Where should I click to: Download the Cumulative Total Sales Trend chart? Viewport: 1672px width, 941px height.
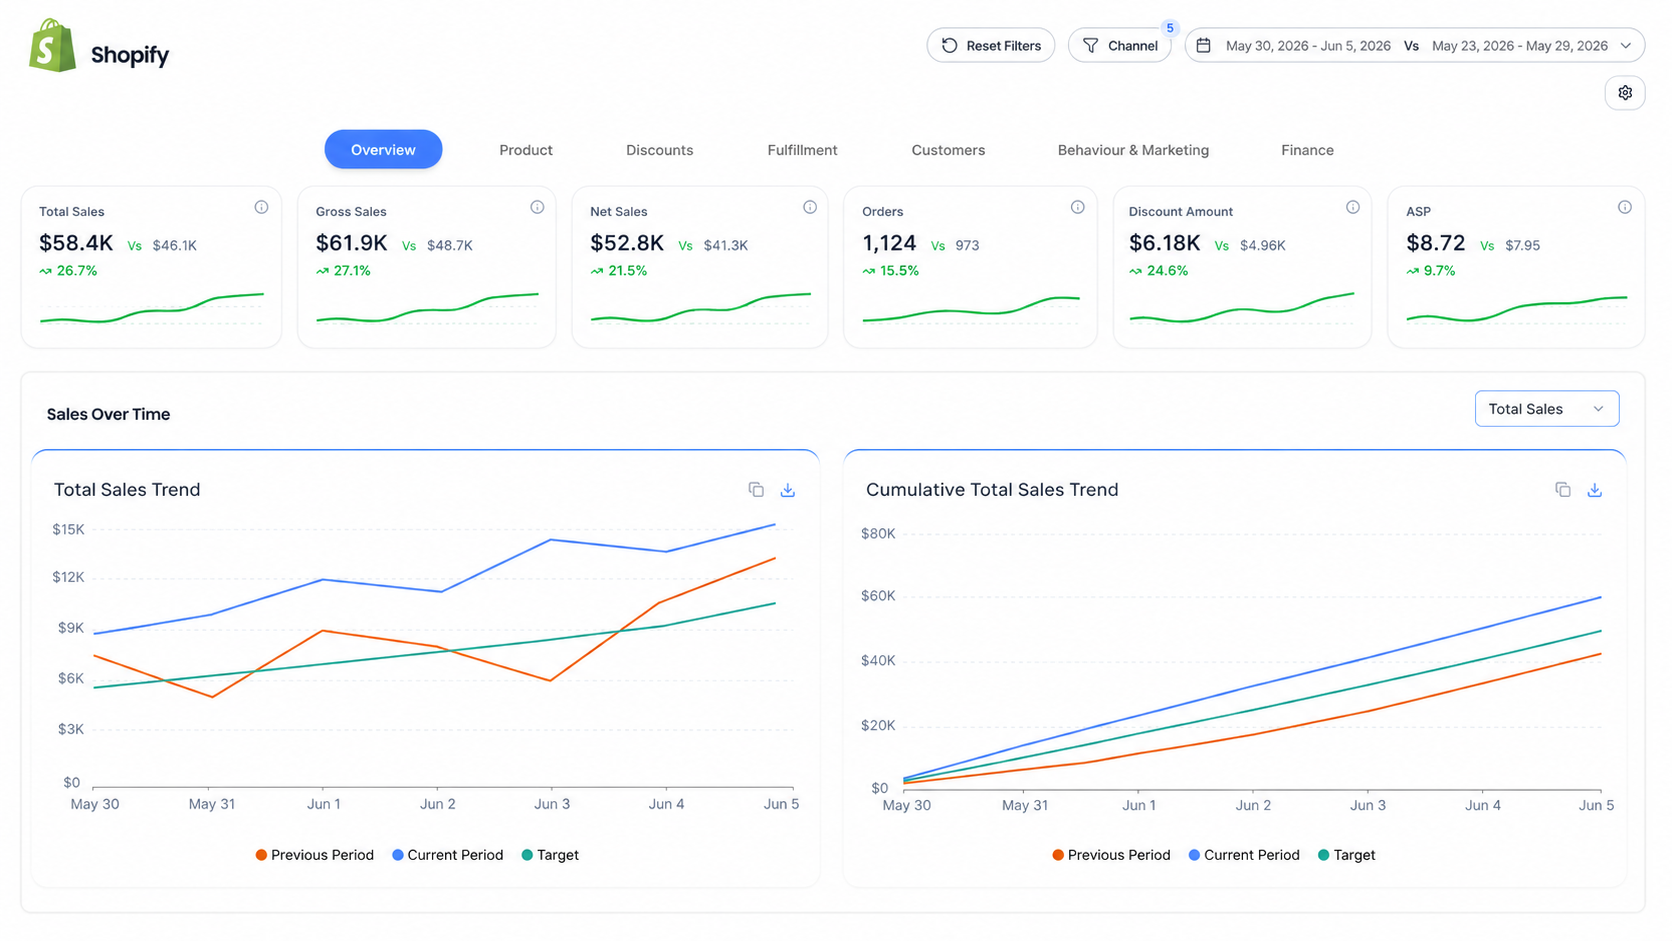[1595, 490]
